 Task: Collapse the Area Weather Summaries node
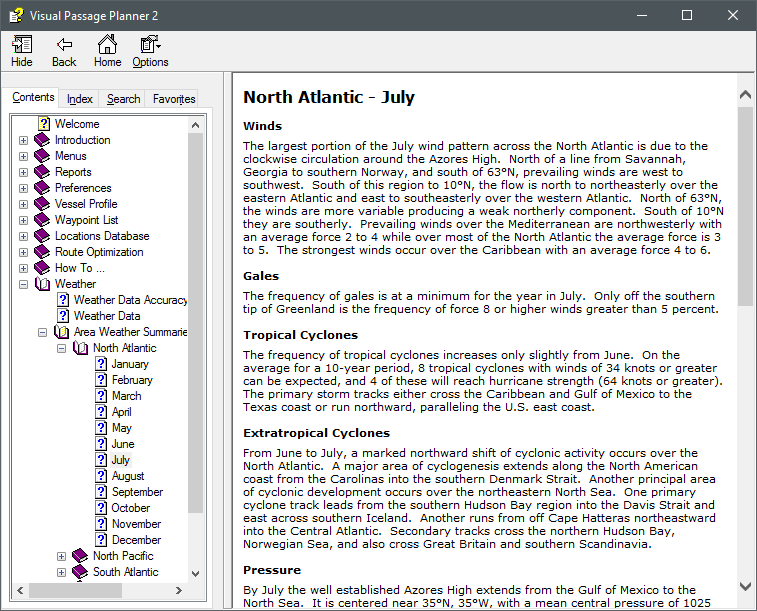43,332
